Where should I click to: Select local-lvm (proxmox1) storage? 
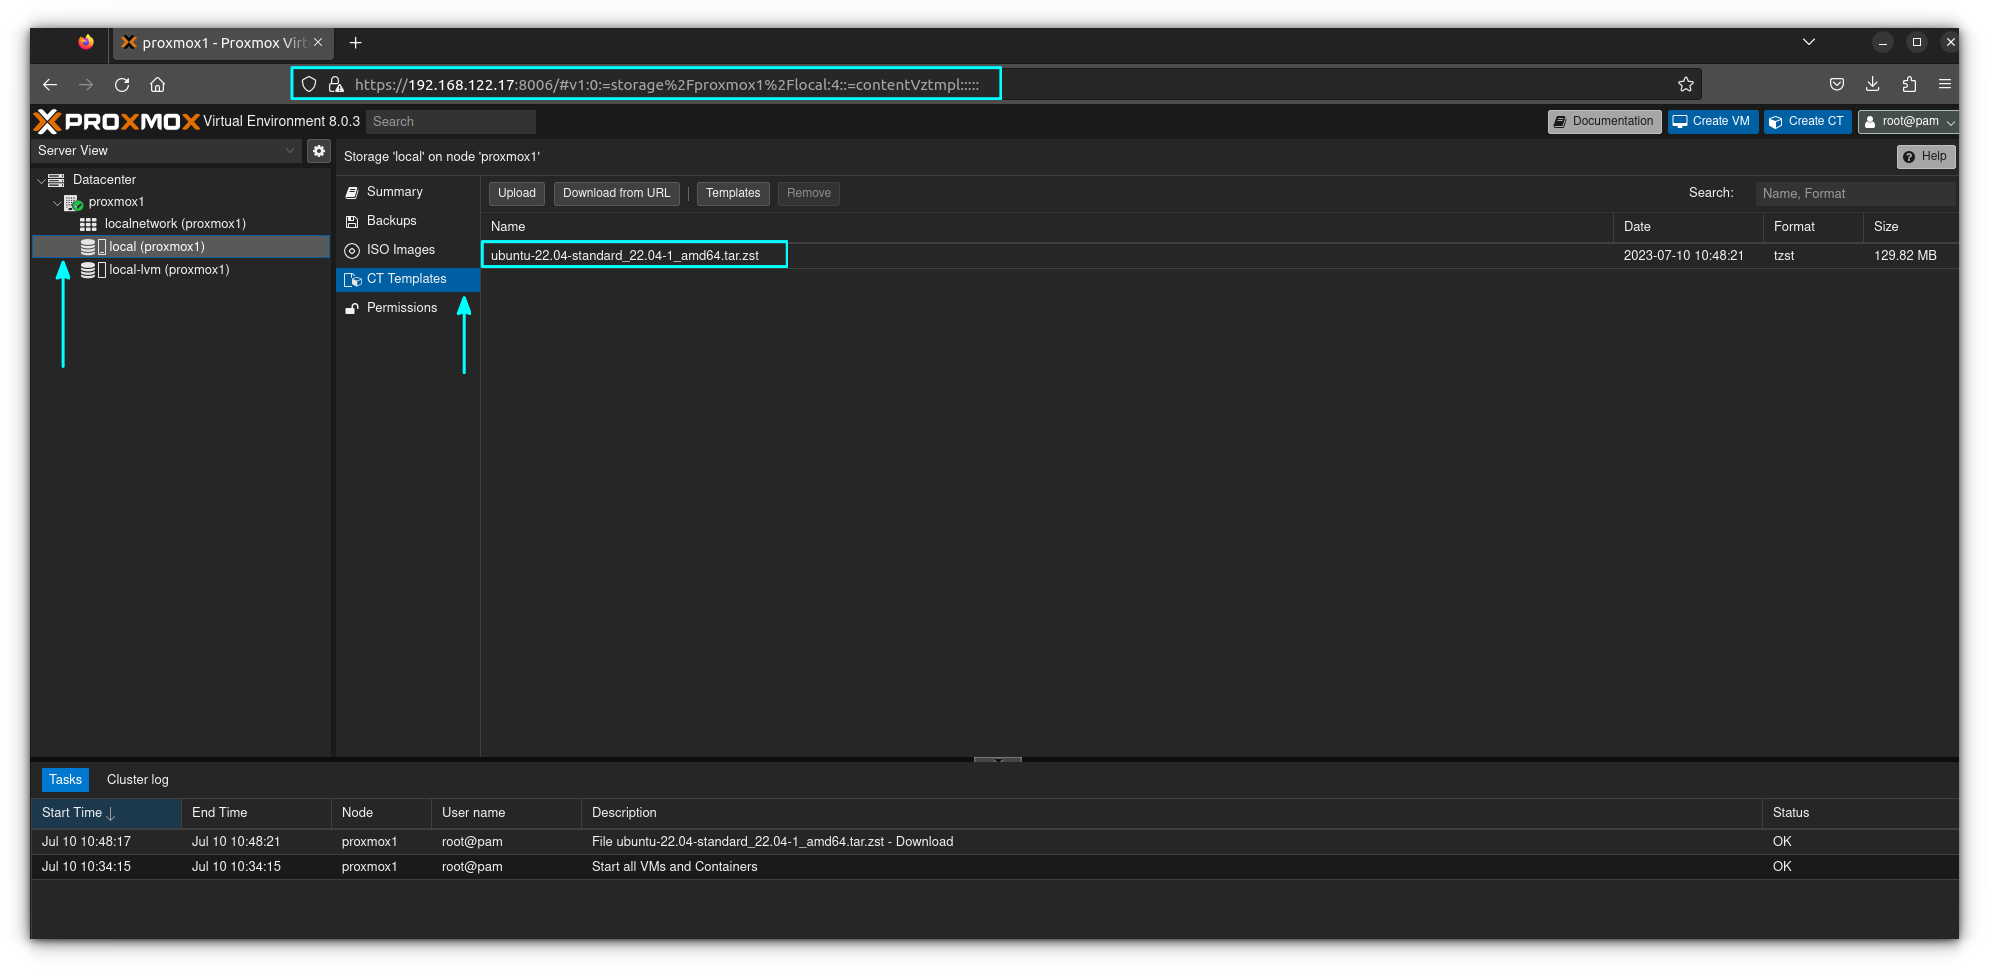tap(169, 270)
